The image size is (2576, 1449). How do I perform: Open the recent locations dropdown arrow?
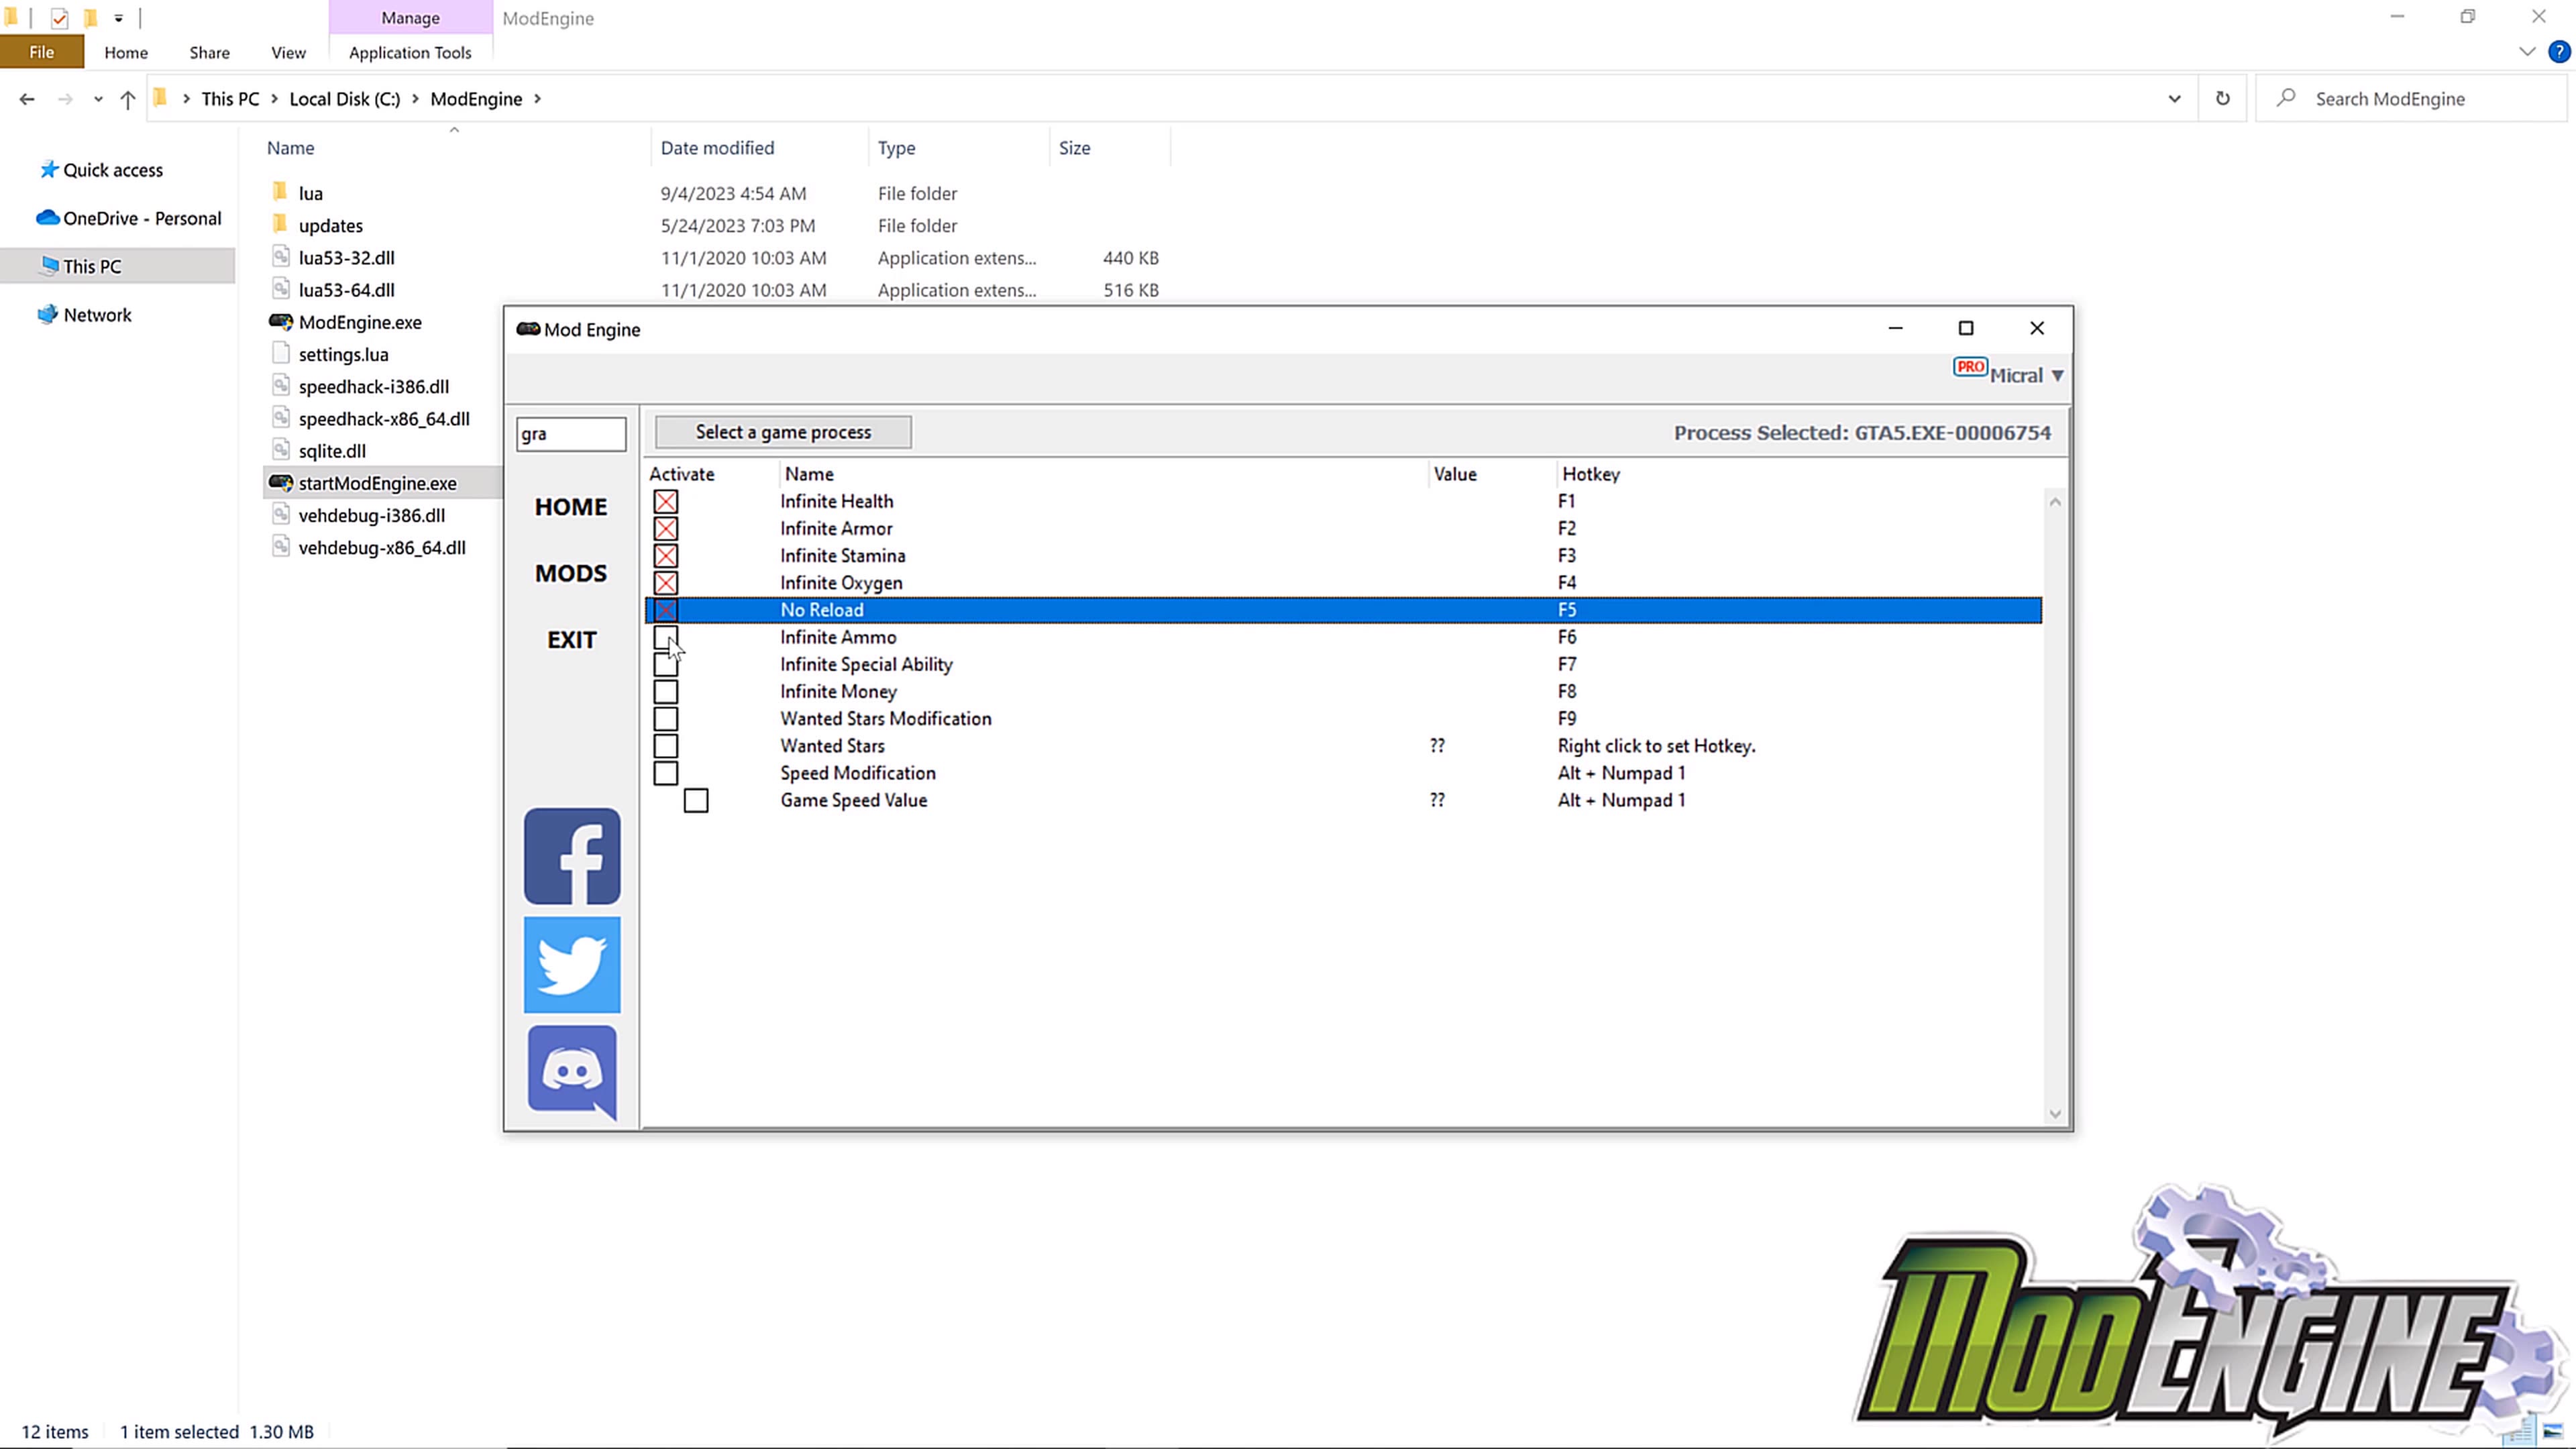97,99
